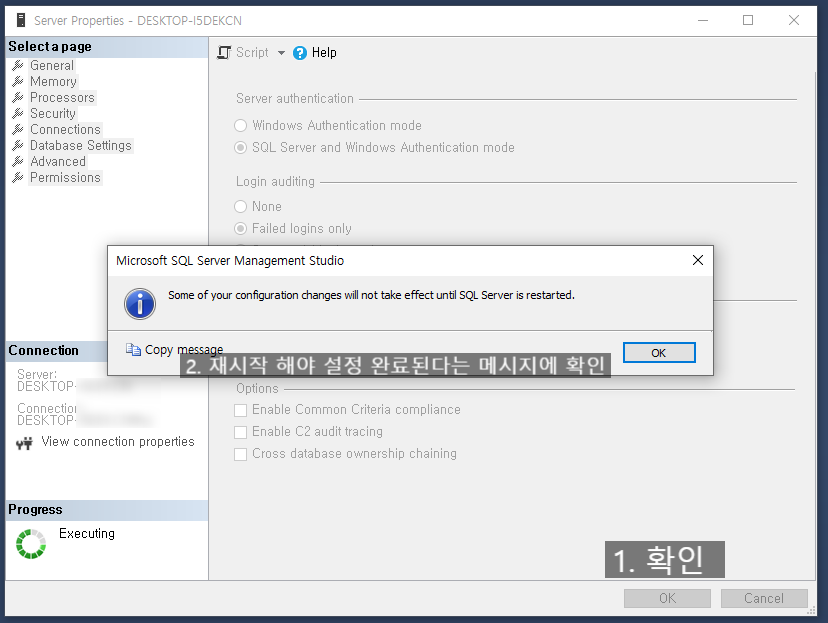Open the General page
This screenshot has height=623, width=828.
point(52,65)
